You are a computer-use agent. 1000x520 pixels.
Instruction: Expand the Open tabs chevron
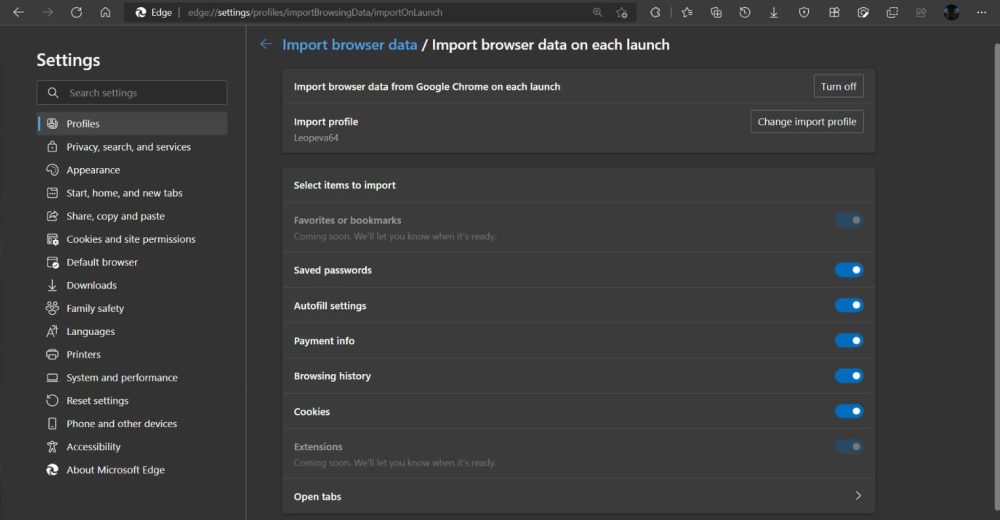tap(858, 496)
